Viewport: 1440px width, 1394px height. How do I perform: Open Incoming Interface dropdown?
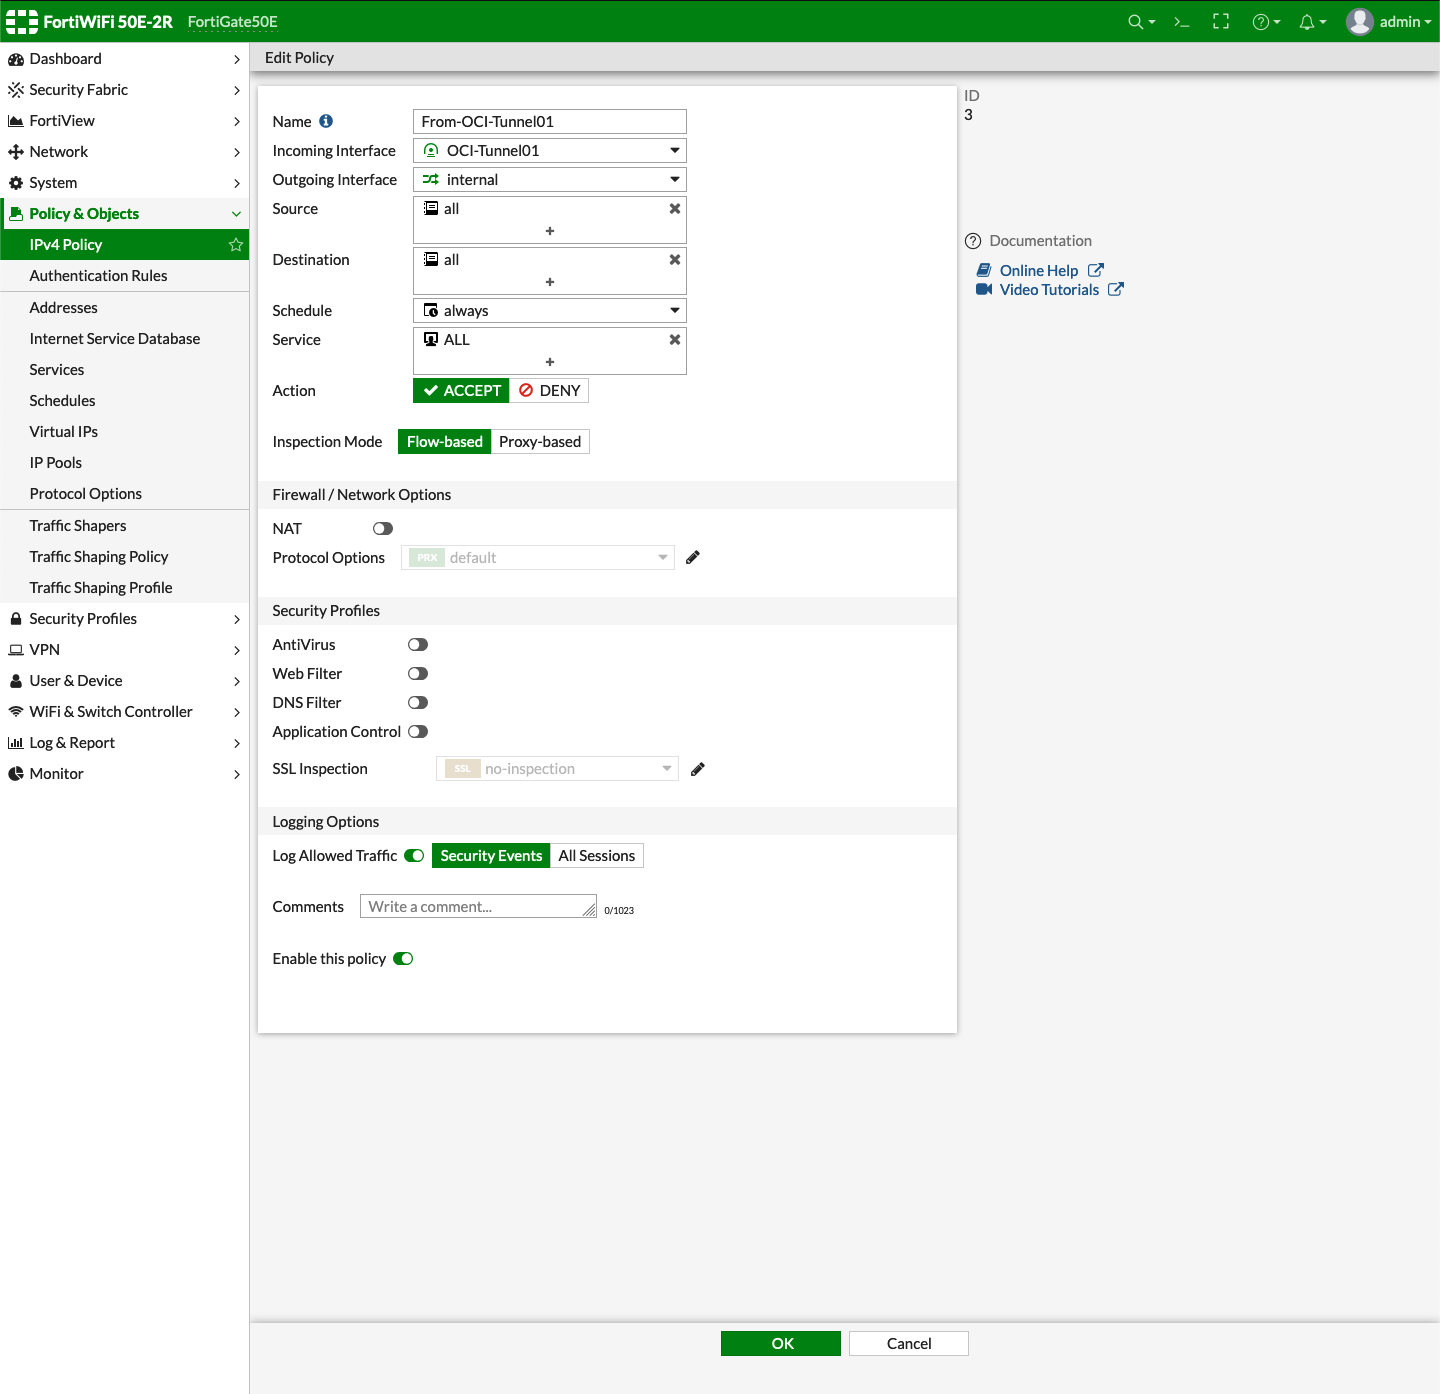click(550, 151)
